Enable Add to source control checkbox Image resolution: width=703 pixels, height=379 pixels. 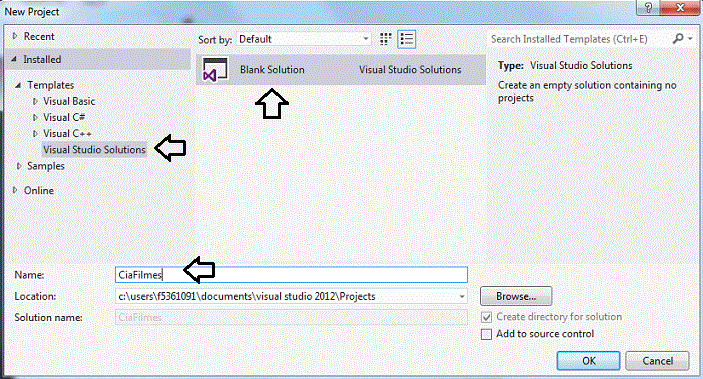coord(486,334)
